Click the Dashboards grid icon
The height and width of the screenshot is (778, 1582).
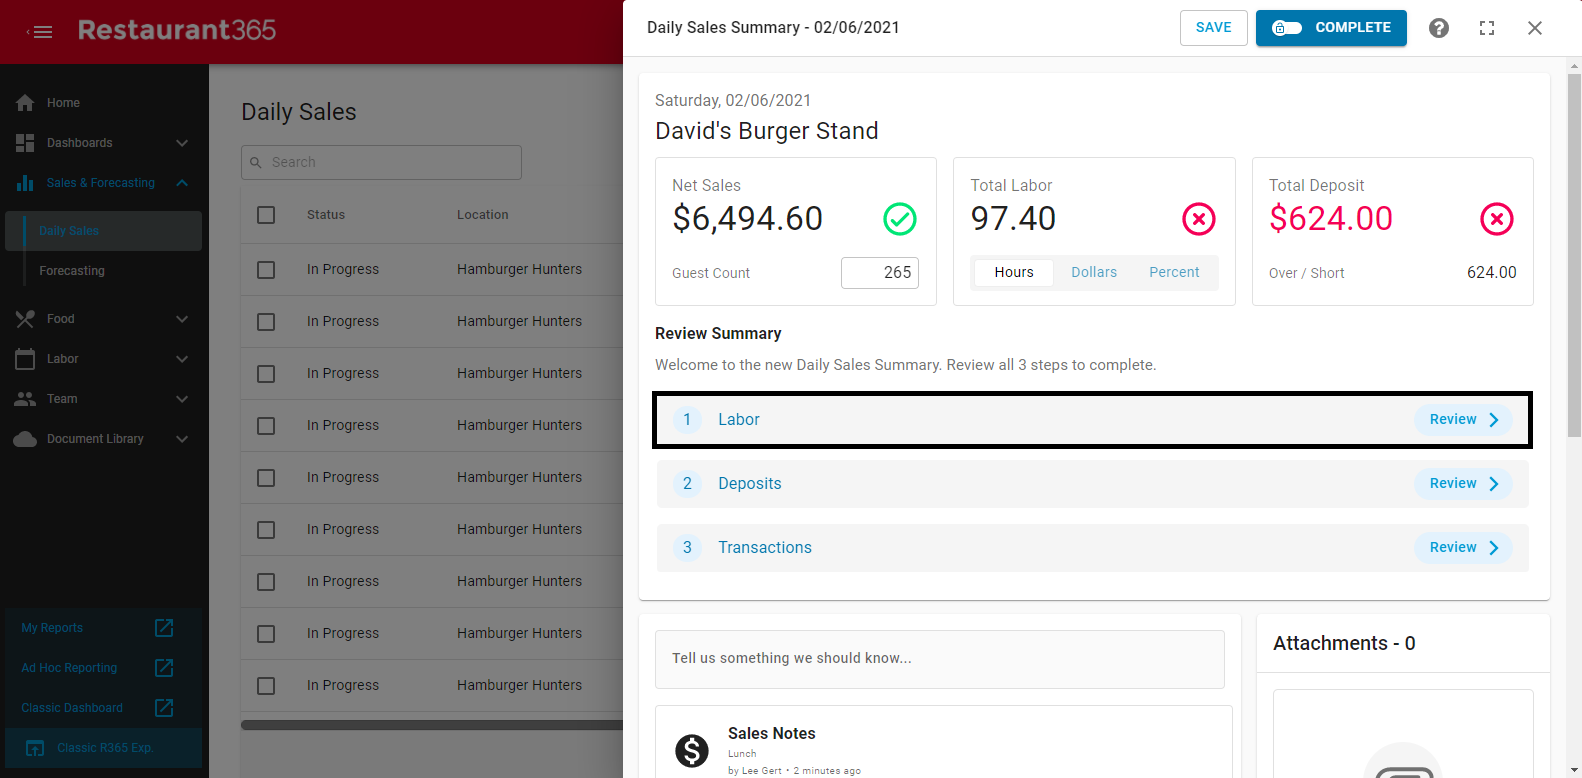click(x=25, y=143)
